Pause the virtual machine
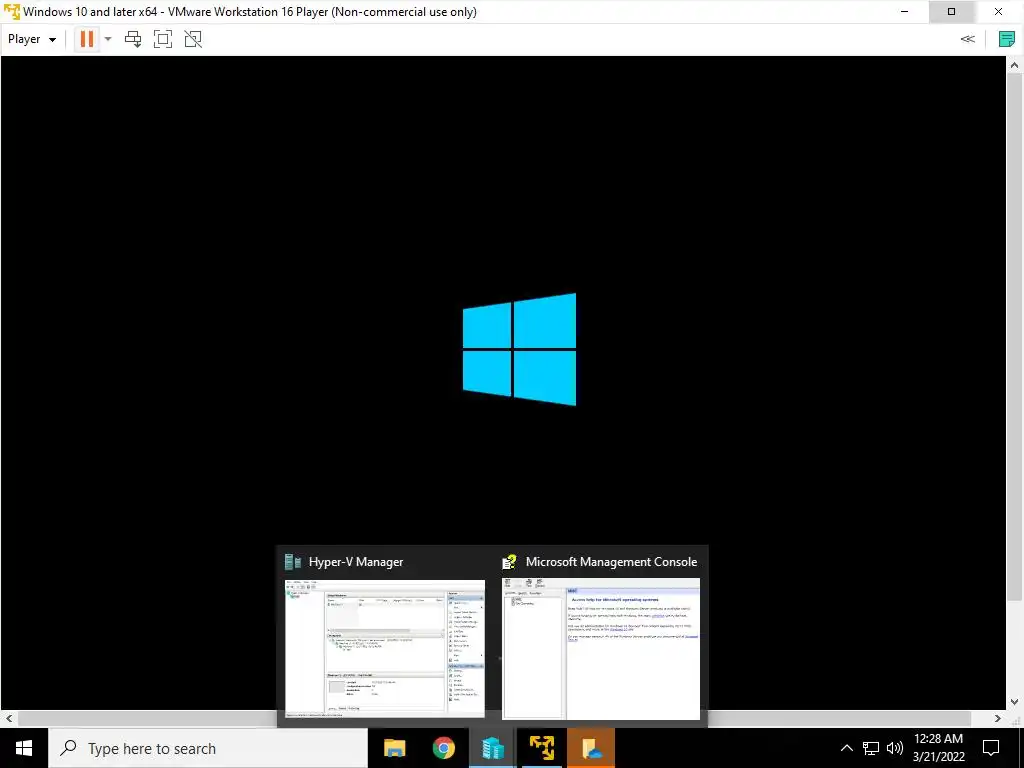The image size is (1024, 768). tap(86, 39)
